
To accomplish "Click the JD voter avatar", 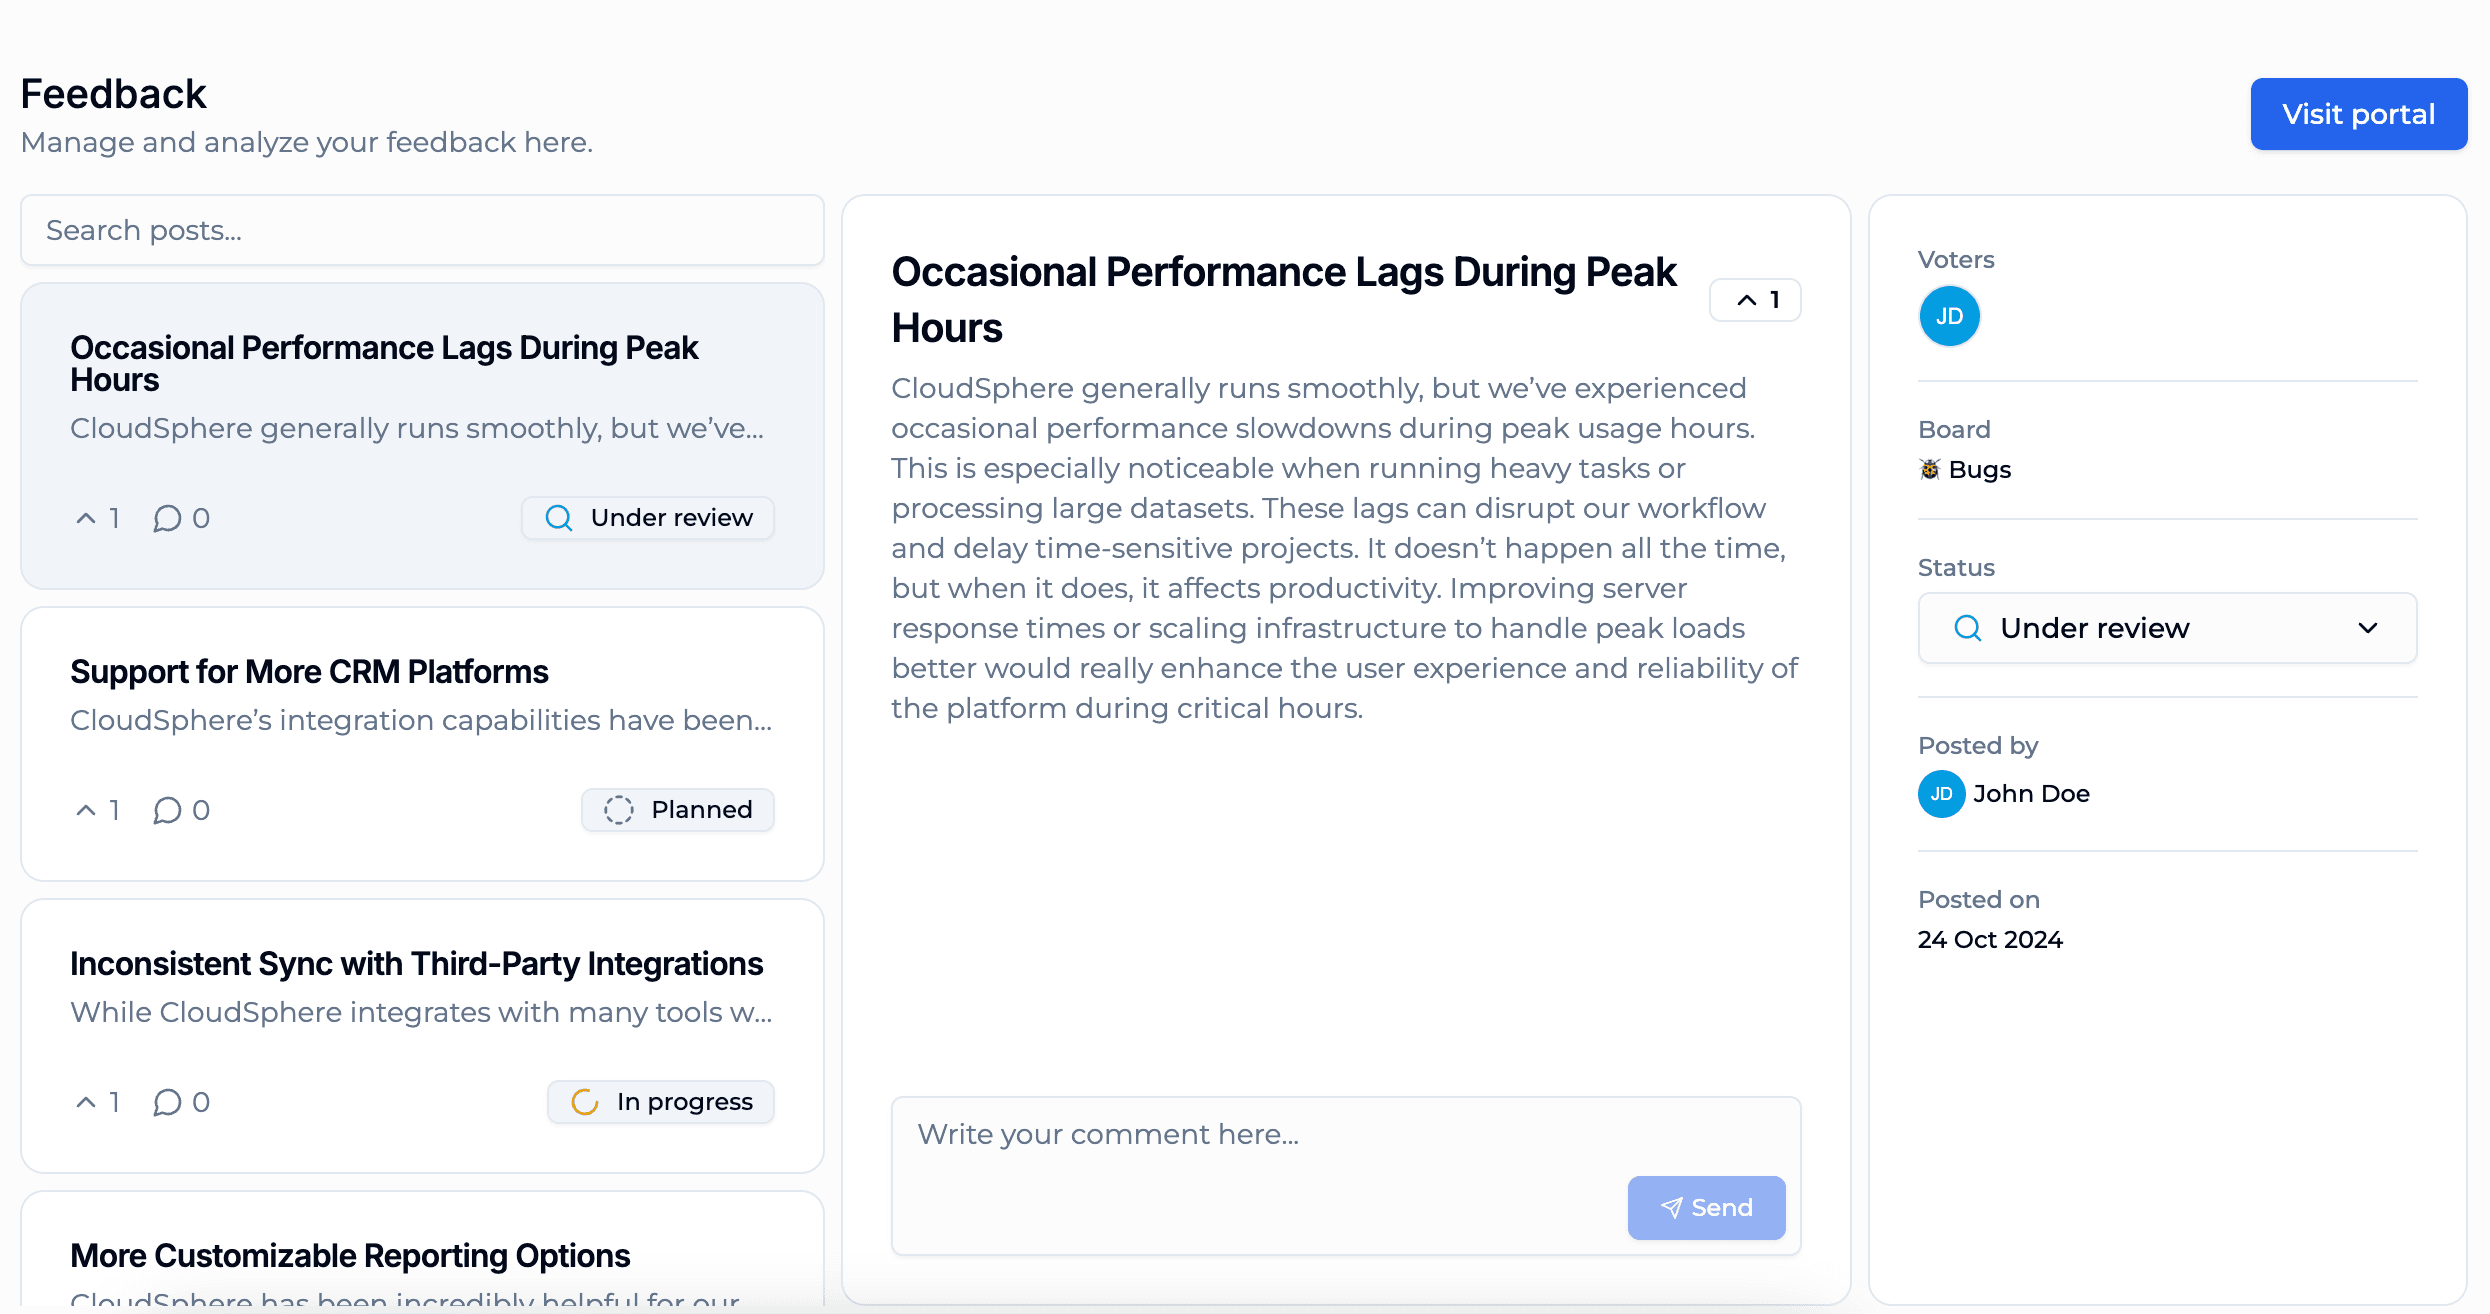I will point(1949,316).
